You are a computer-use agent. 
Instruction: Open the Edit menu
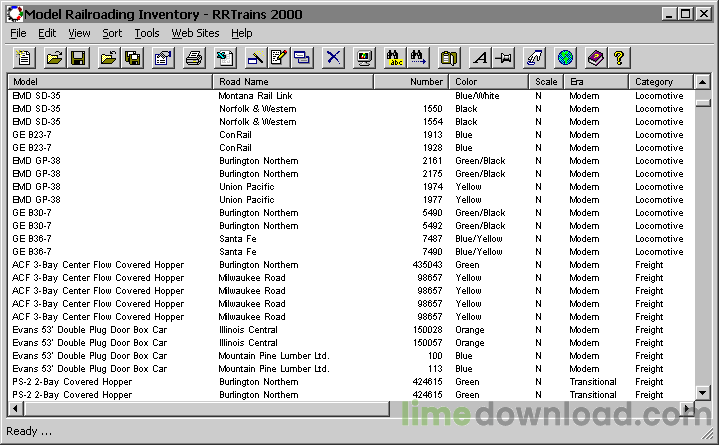tap(47, 33)
